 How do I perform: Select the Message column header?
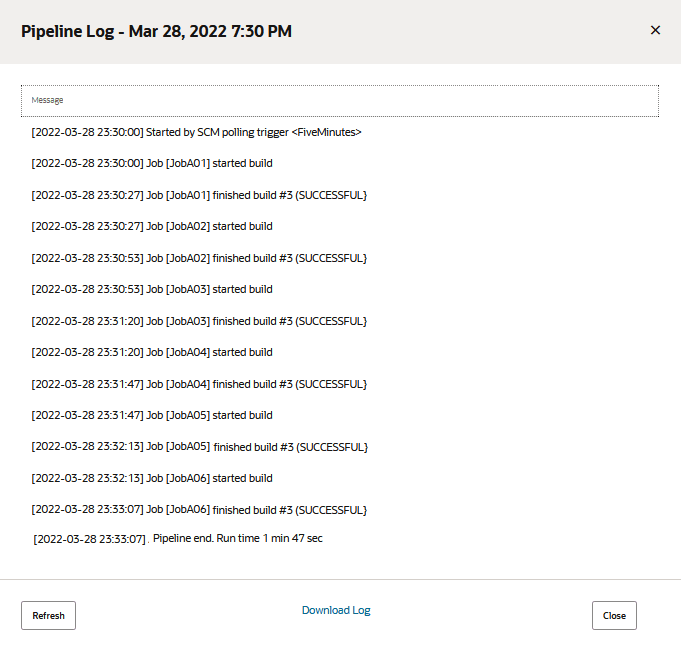click(x=340, y=101)
